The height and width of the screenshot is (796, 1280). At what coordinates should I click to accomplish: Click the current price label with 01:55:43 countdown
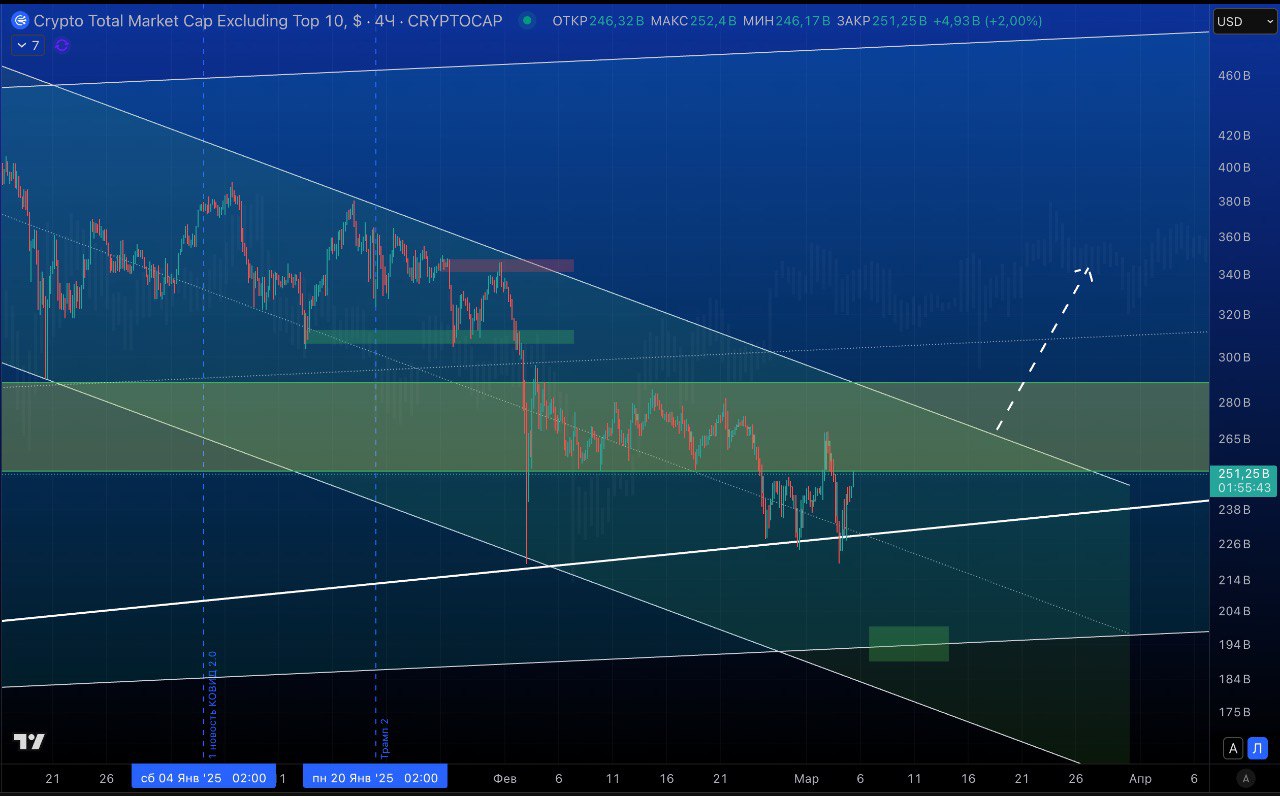click(1244, 480)
